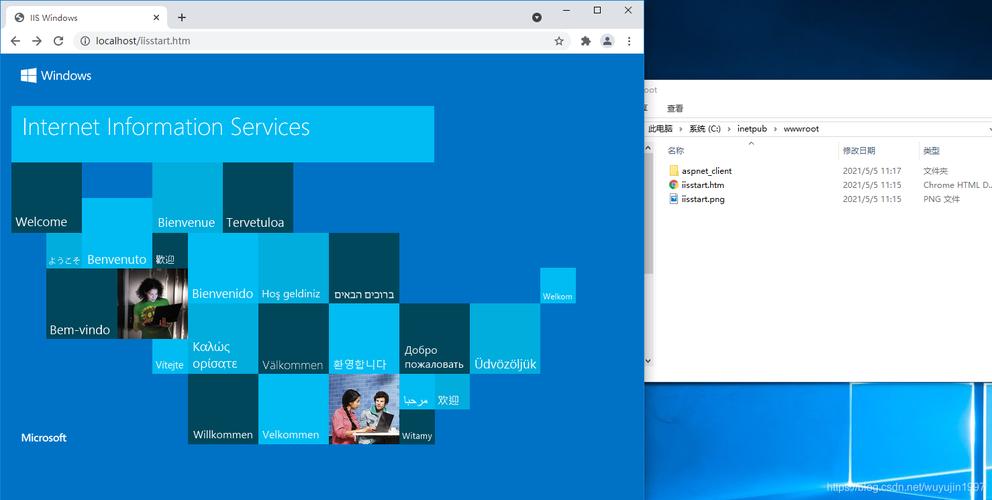Close the IIS Windows tab
Screen dimensions: 992x500
157,17
